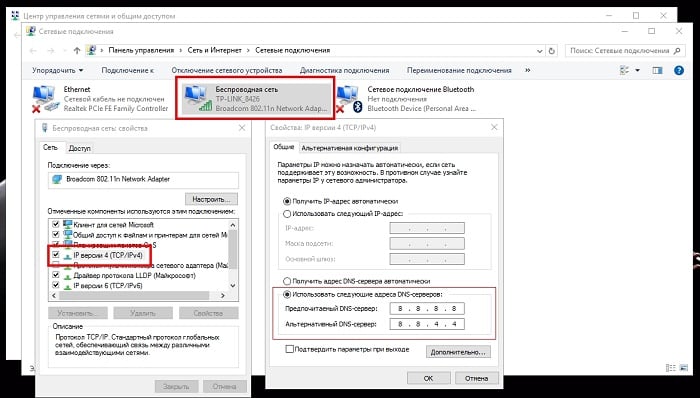Viewport: 700px width, 398px height.
Task: Select the Bluetooth network connection icon
Action: click(350, 99)
